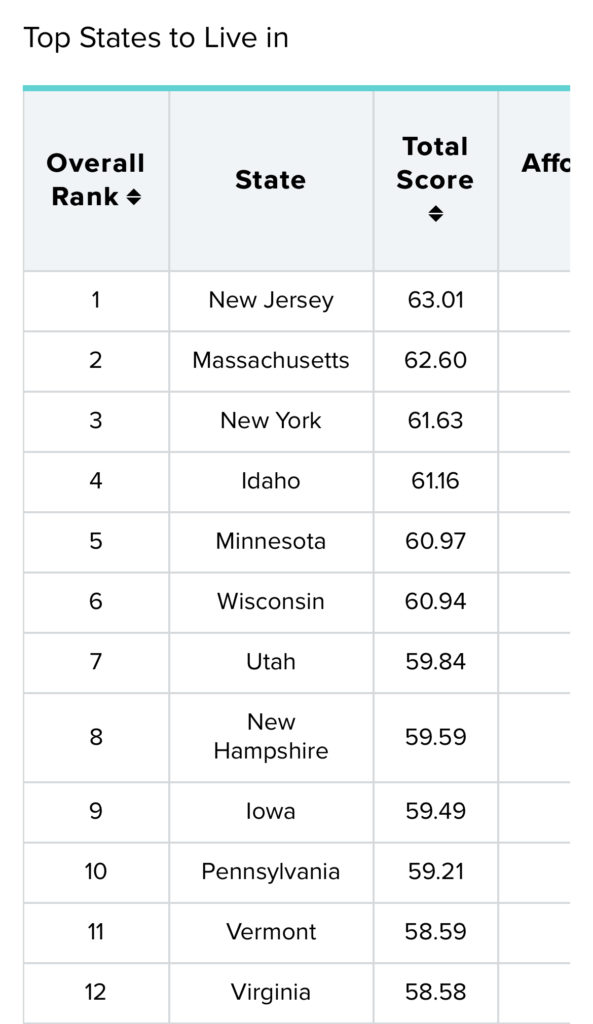Click the New York row state name

click(271, 421)
